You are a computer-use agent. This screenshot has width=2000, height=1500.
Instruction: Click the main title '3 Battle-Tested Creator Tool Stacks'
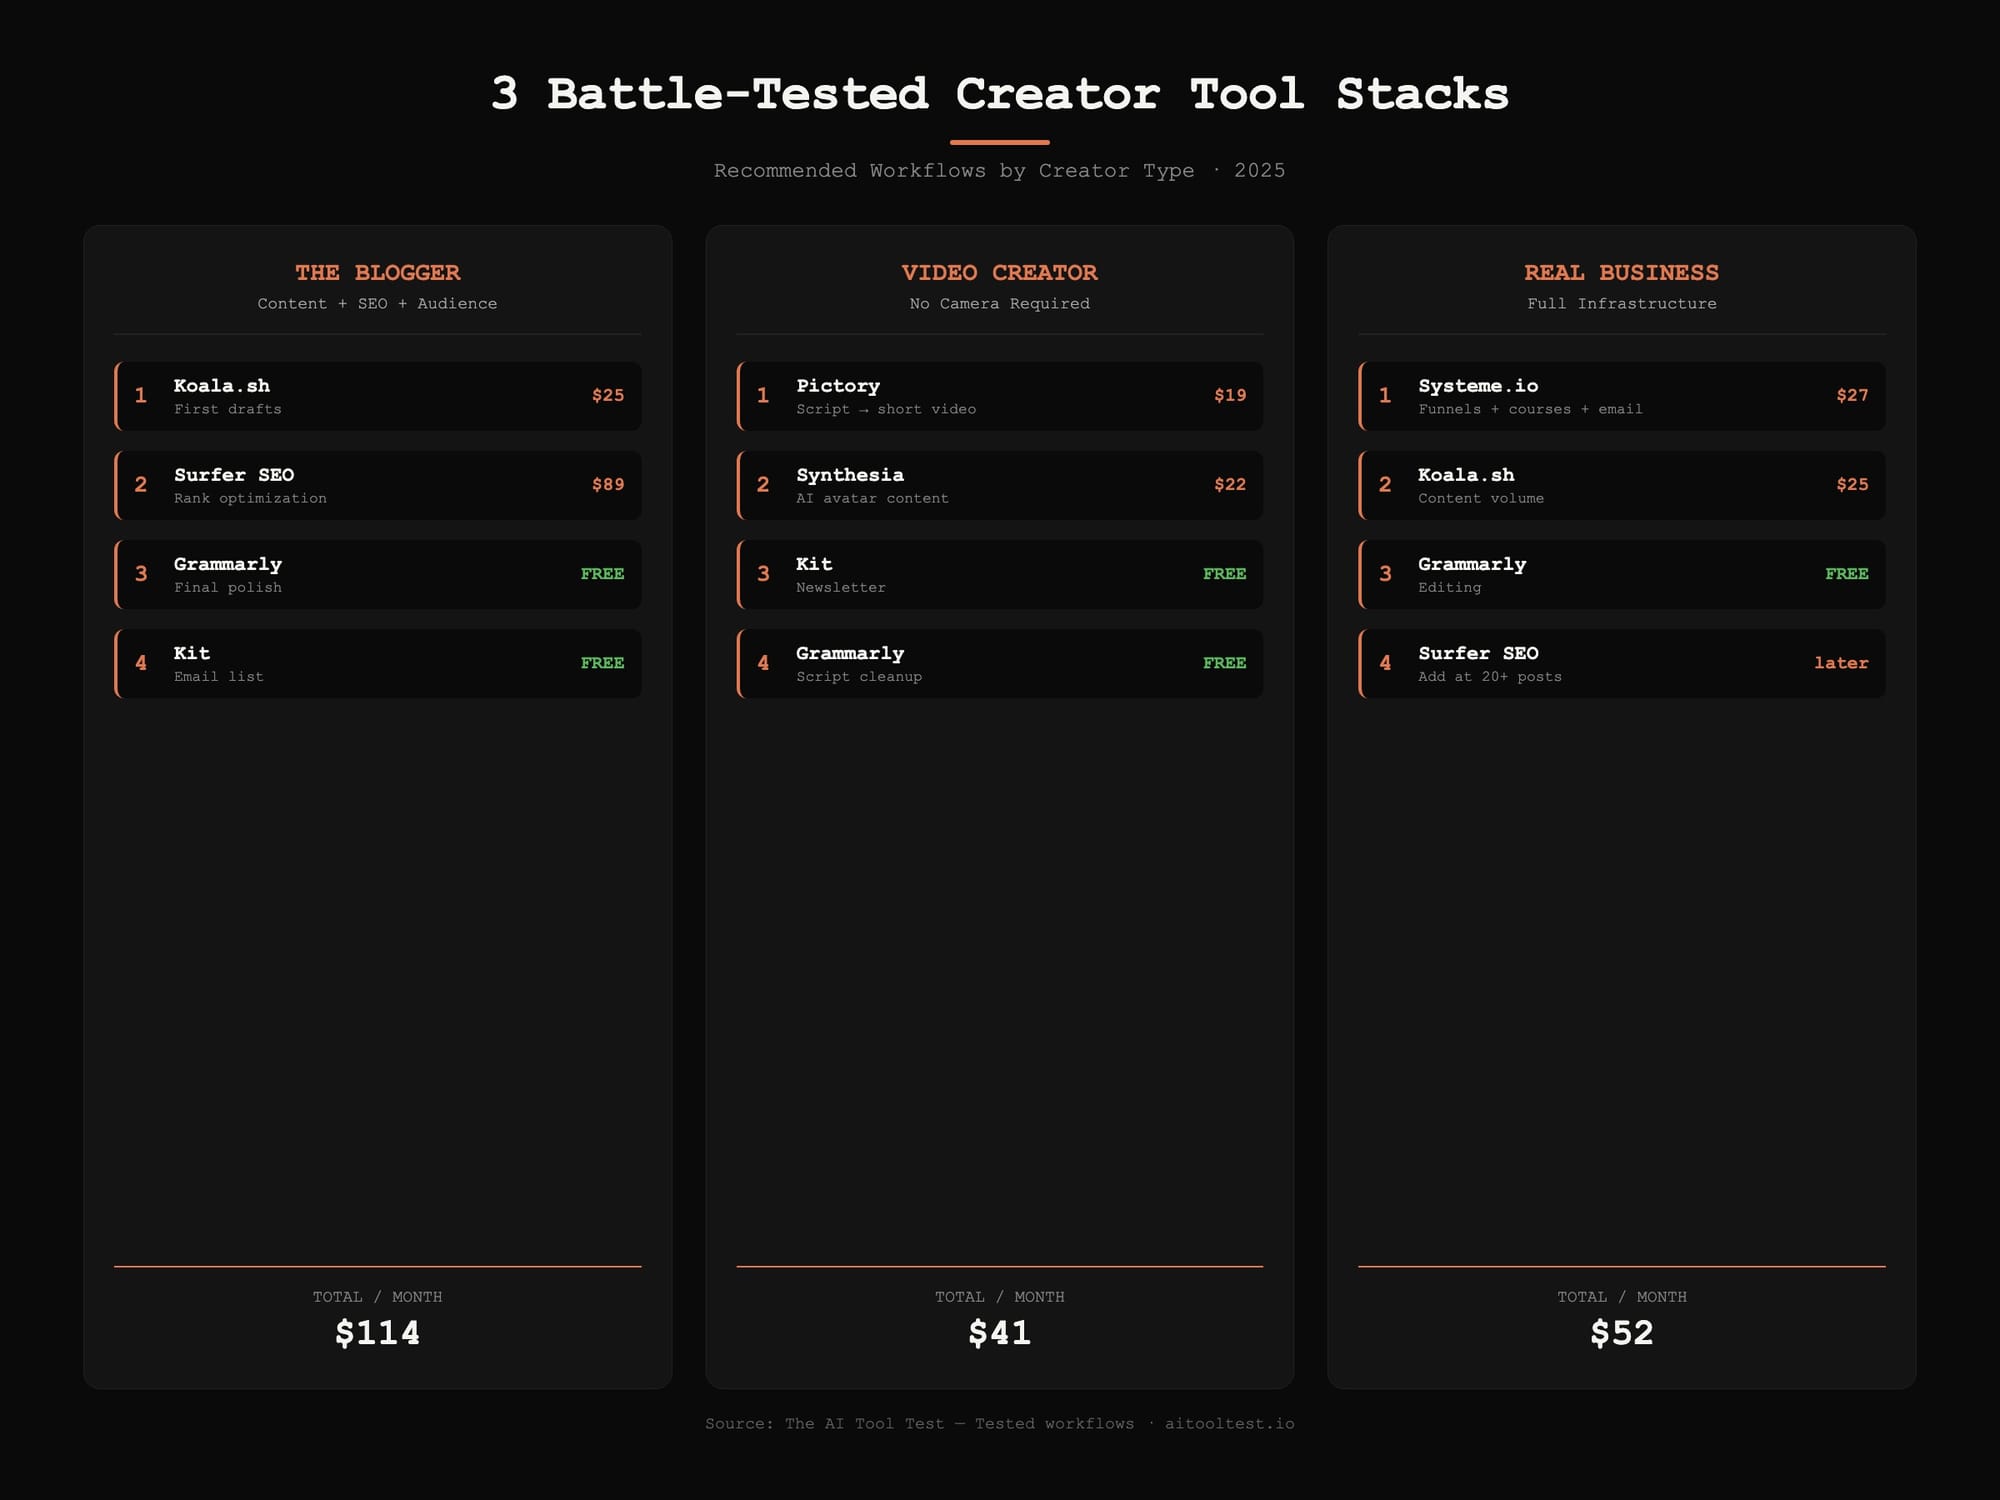click(1000, 94)
